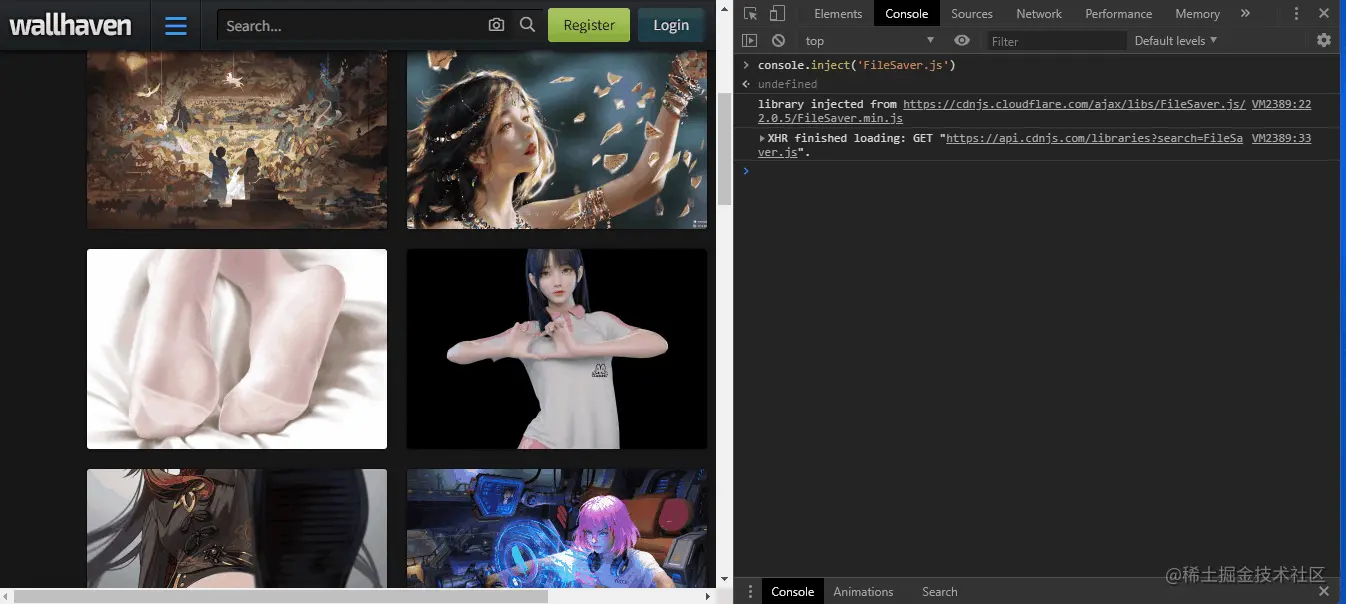Click the horizontal scrollbar left arrow
Image resolution: width=1346 pixels, height=604 pixels.
(6, 596)
